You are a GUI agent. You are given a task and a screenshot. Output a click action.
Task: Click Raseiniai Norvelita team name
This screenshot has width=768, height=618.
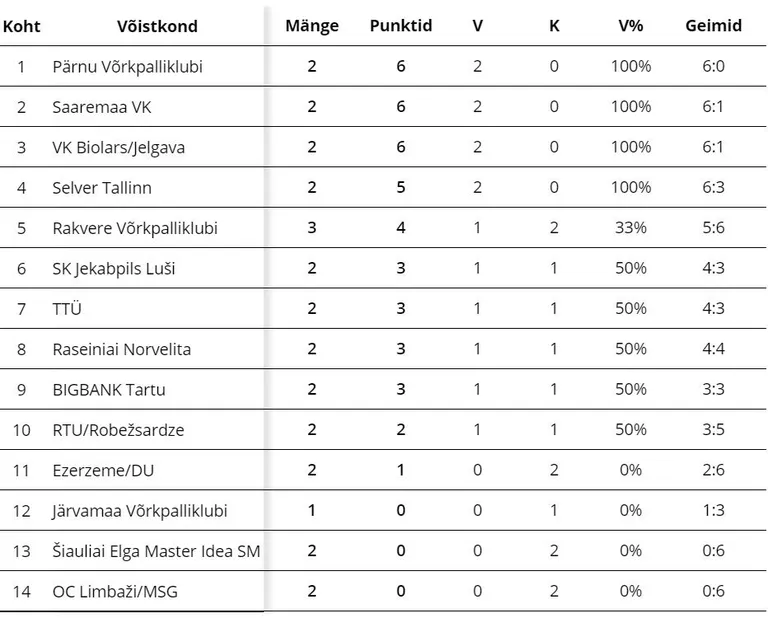pos(121,349)
